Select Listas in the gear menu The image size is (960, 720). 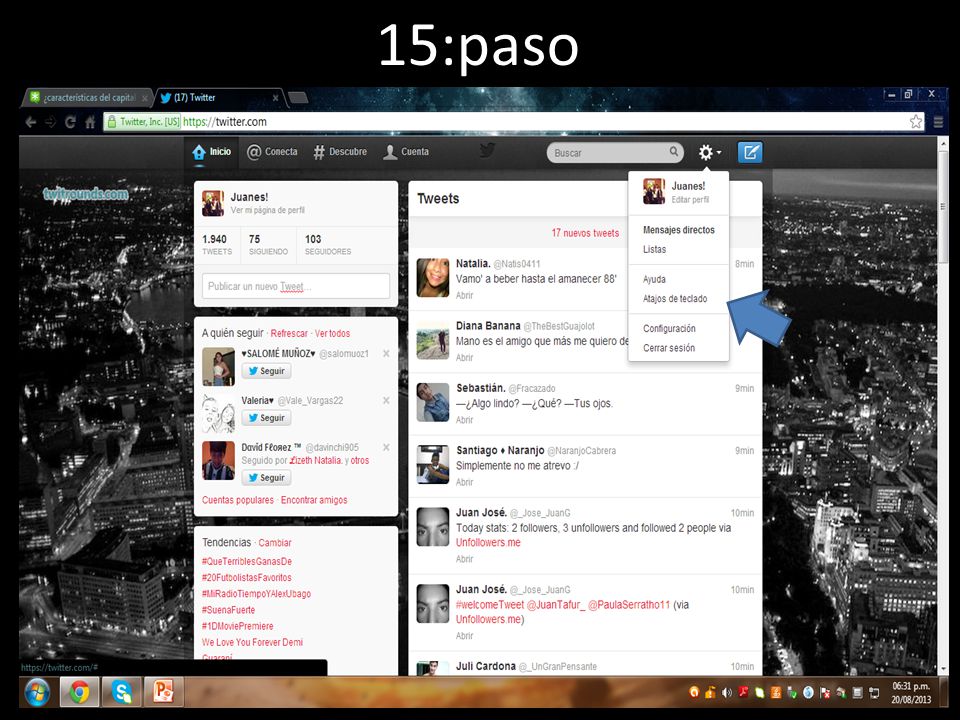tap(654, 249)
